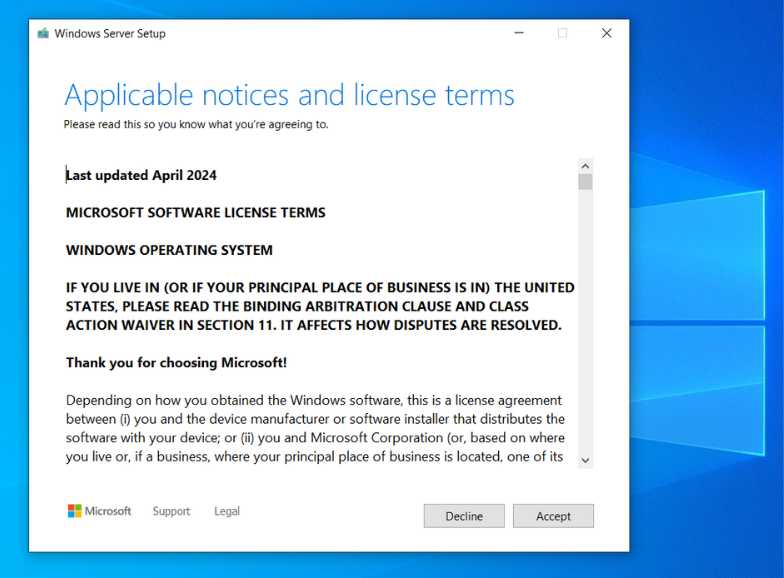Click the scroll down arrow of license text
The height and width of the screenshot is (578, 784).
585,460
